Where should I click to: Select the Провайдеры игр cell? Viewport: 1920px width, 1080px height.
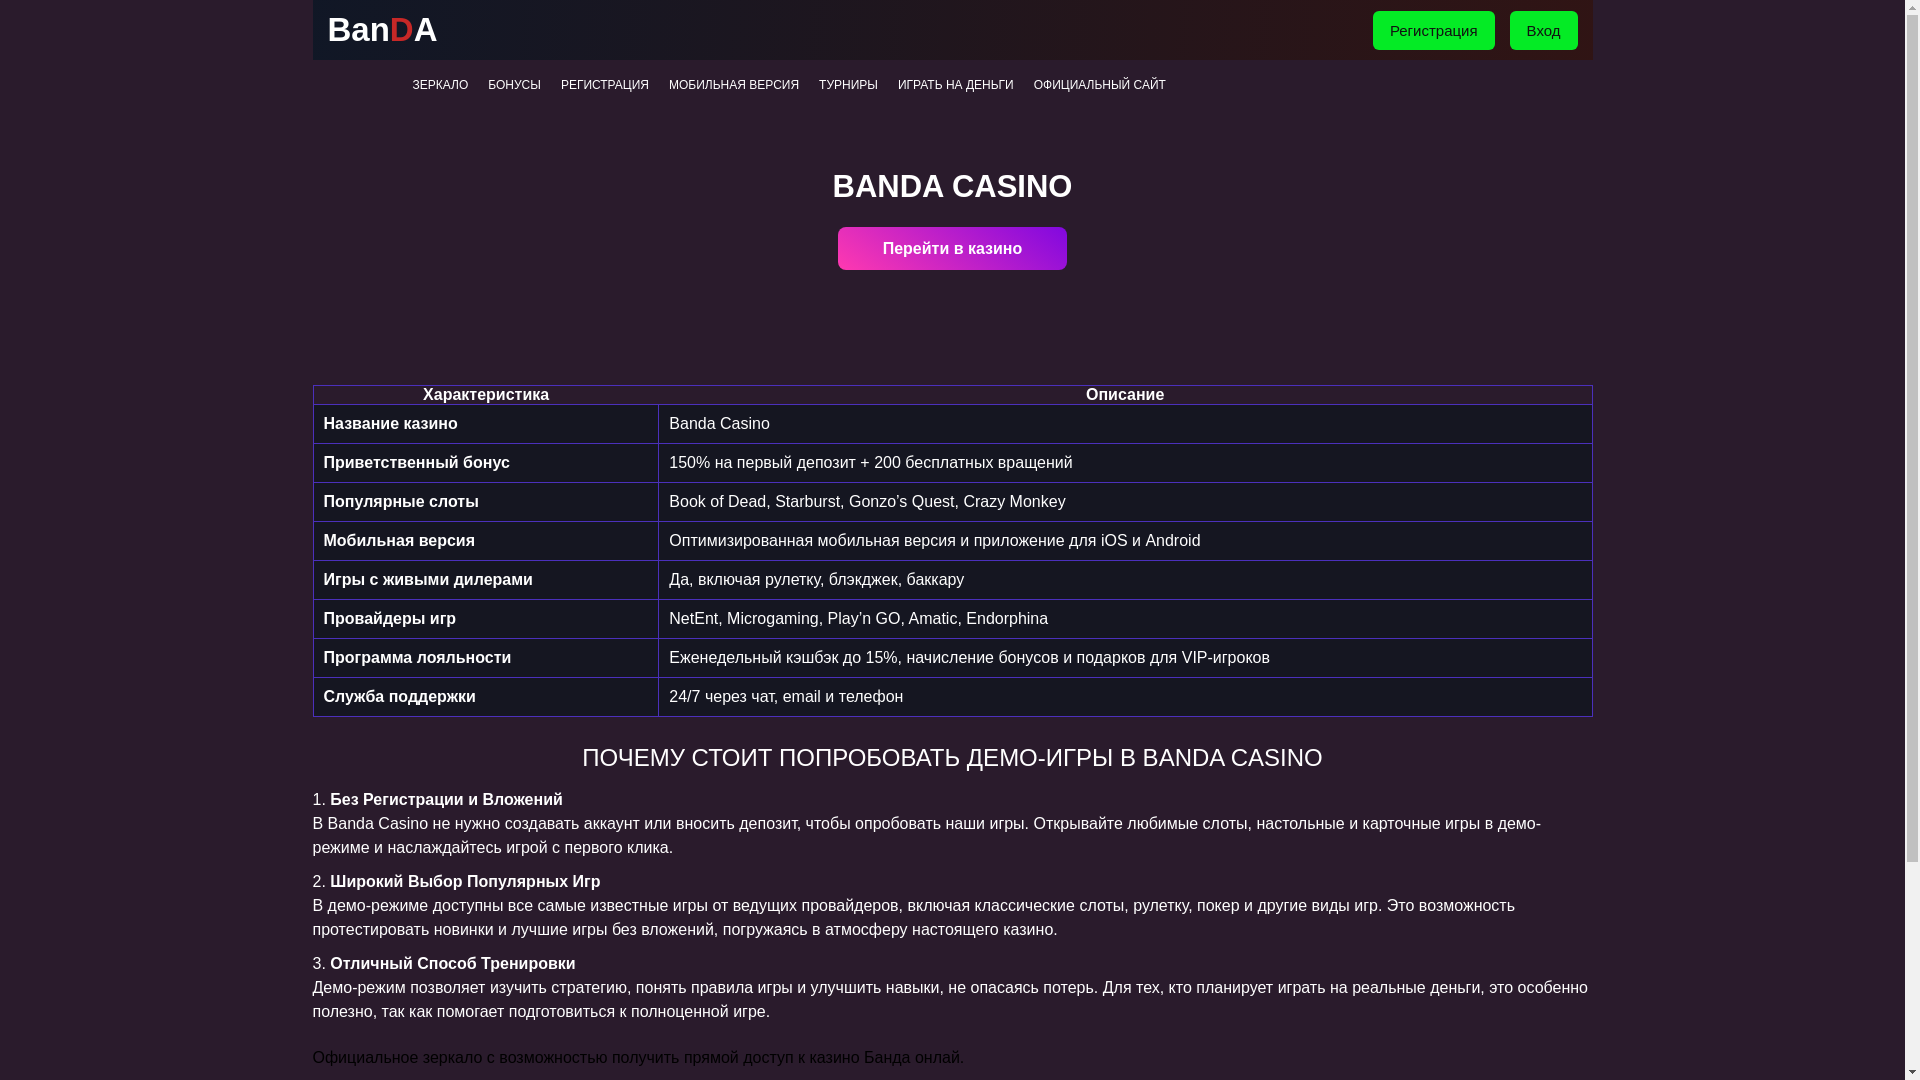point(486,619)
